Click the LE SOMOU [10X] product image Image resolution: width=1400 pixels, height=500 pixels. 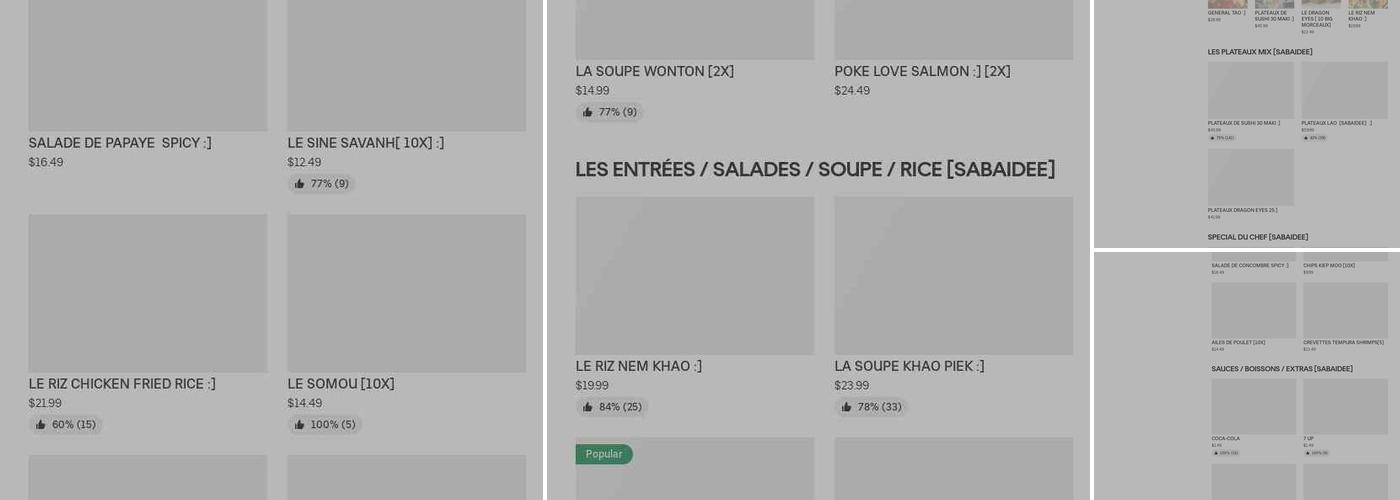click(406, 293)
